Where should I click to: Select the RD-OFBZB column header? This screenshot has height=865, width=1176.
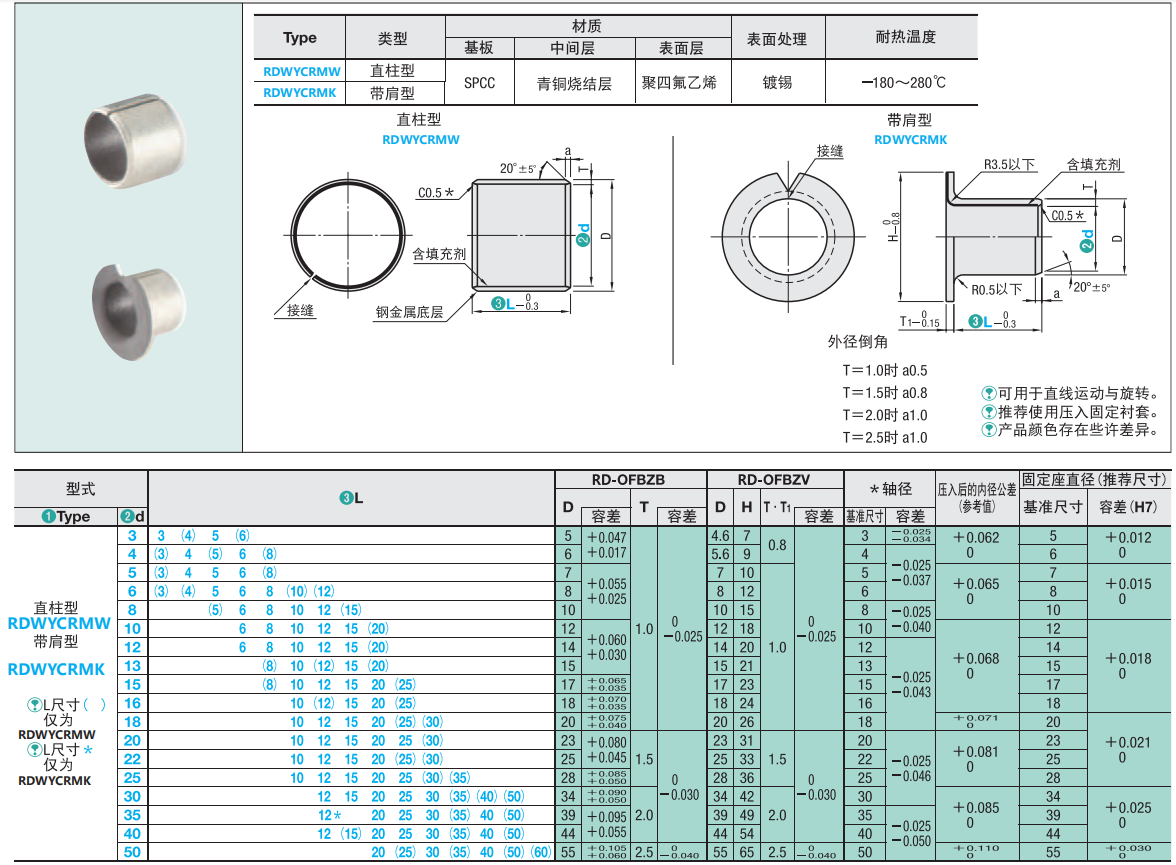coord(628,480)
